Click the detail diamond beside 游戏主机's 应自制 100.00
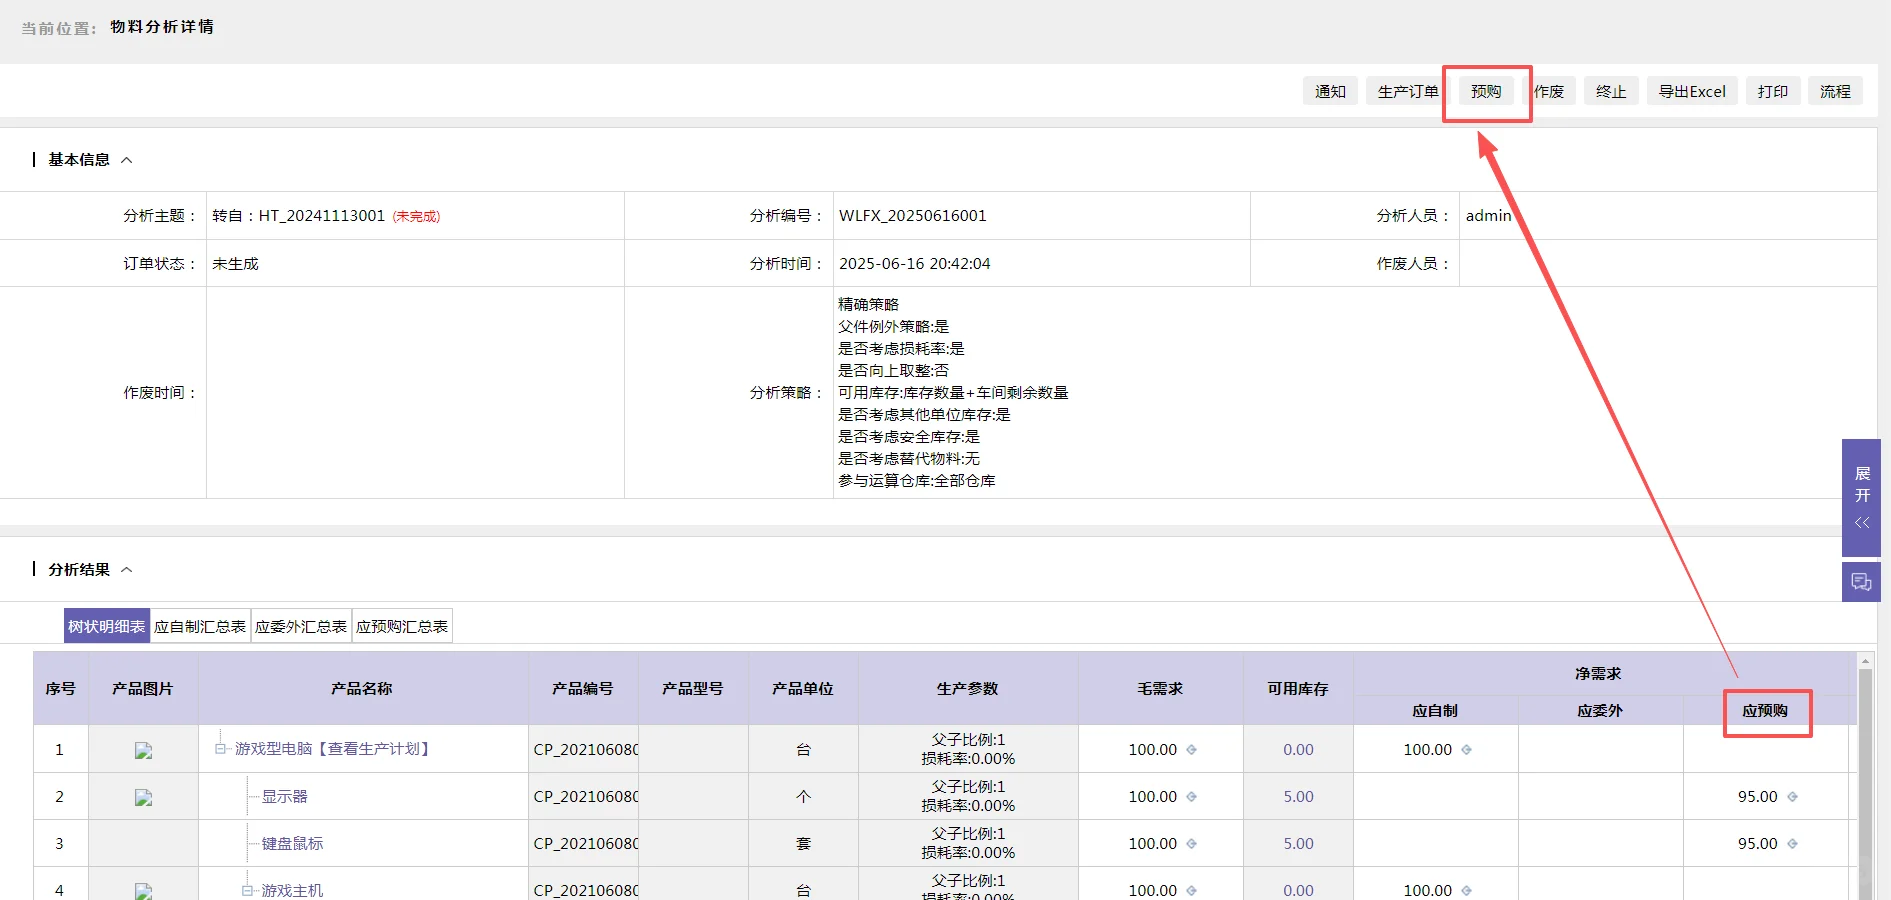1891x900 pixels. tap(1468, 889)
